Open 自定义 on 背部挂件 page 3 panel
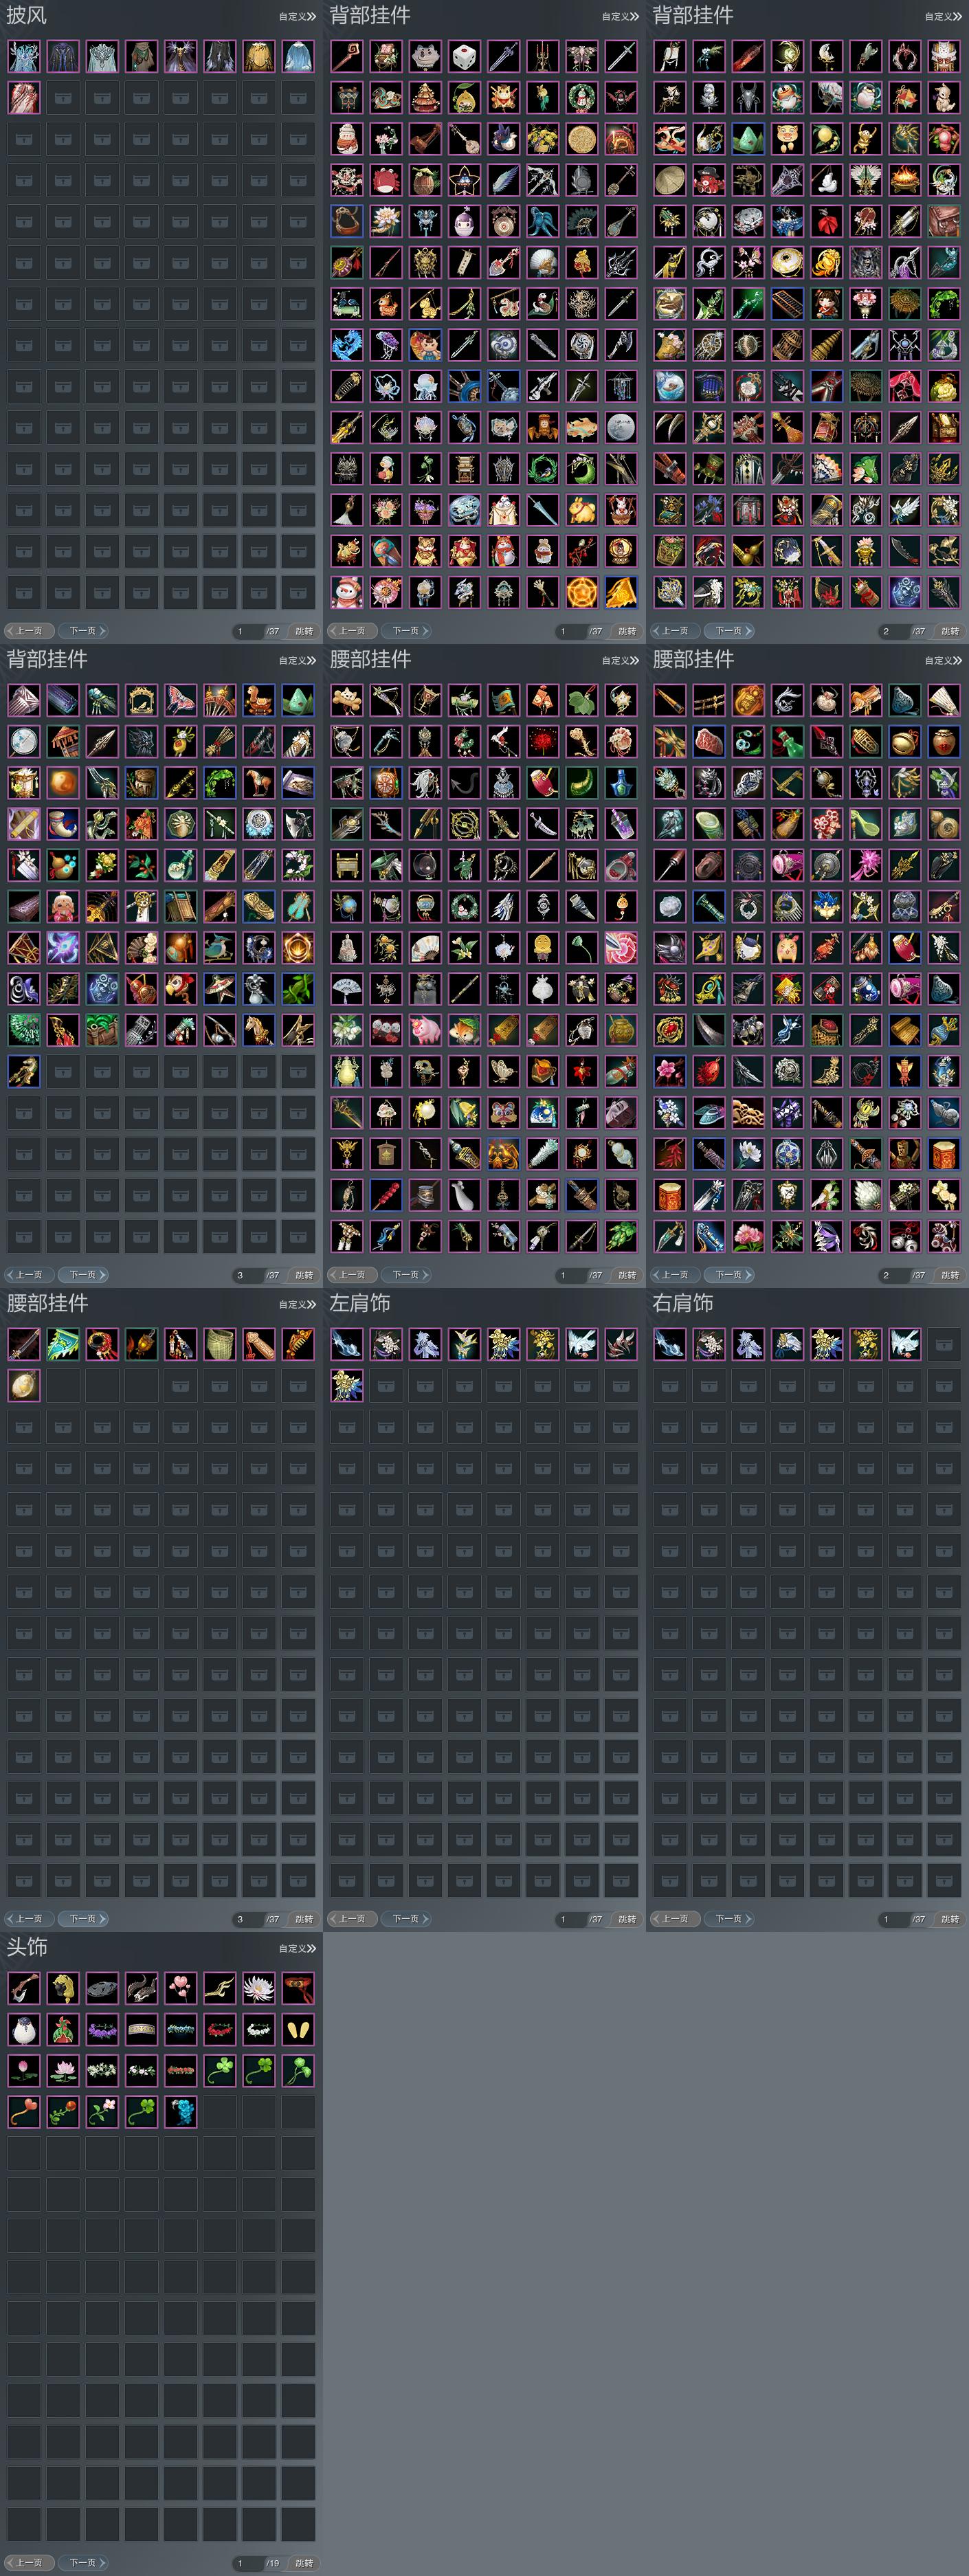The width and height of the screenshot is (969, 2576). coord(297,660)
